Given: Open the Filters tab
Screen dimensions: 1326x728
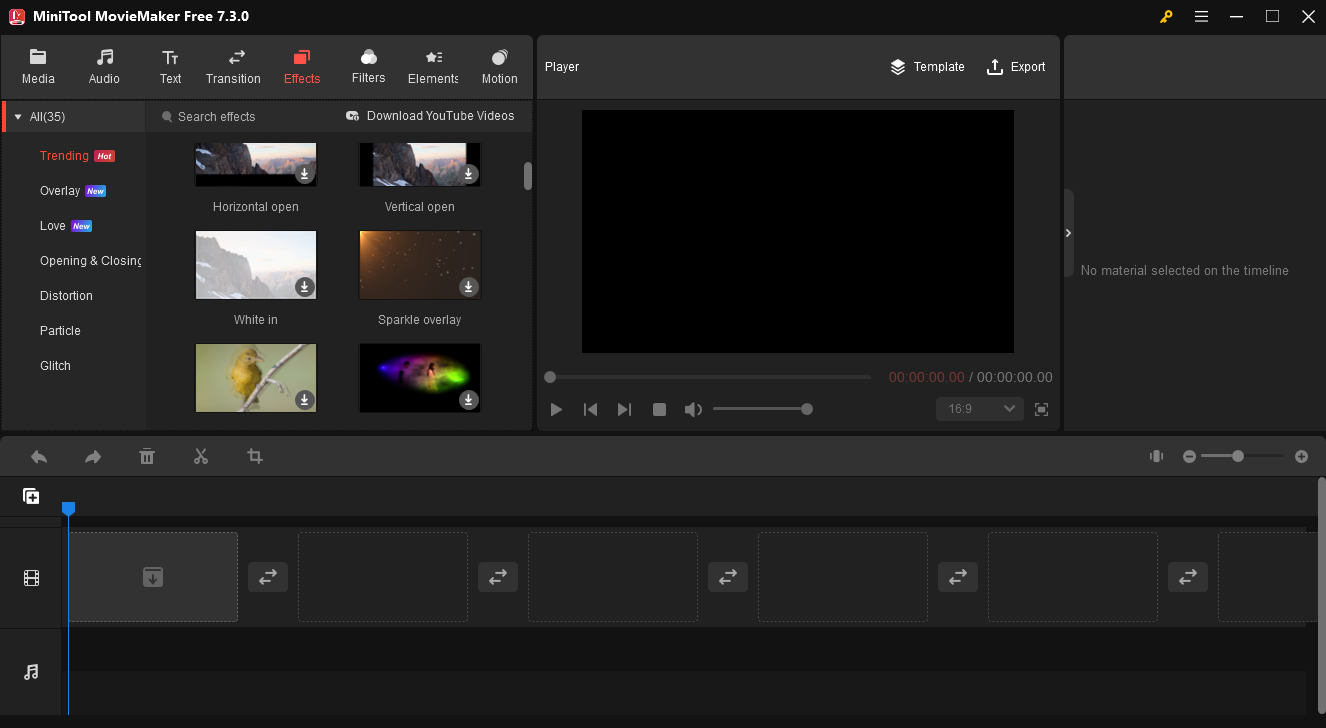Looking at the screenshot, I should click(x=368, y=67).
